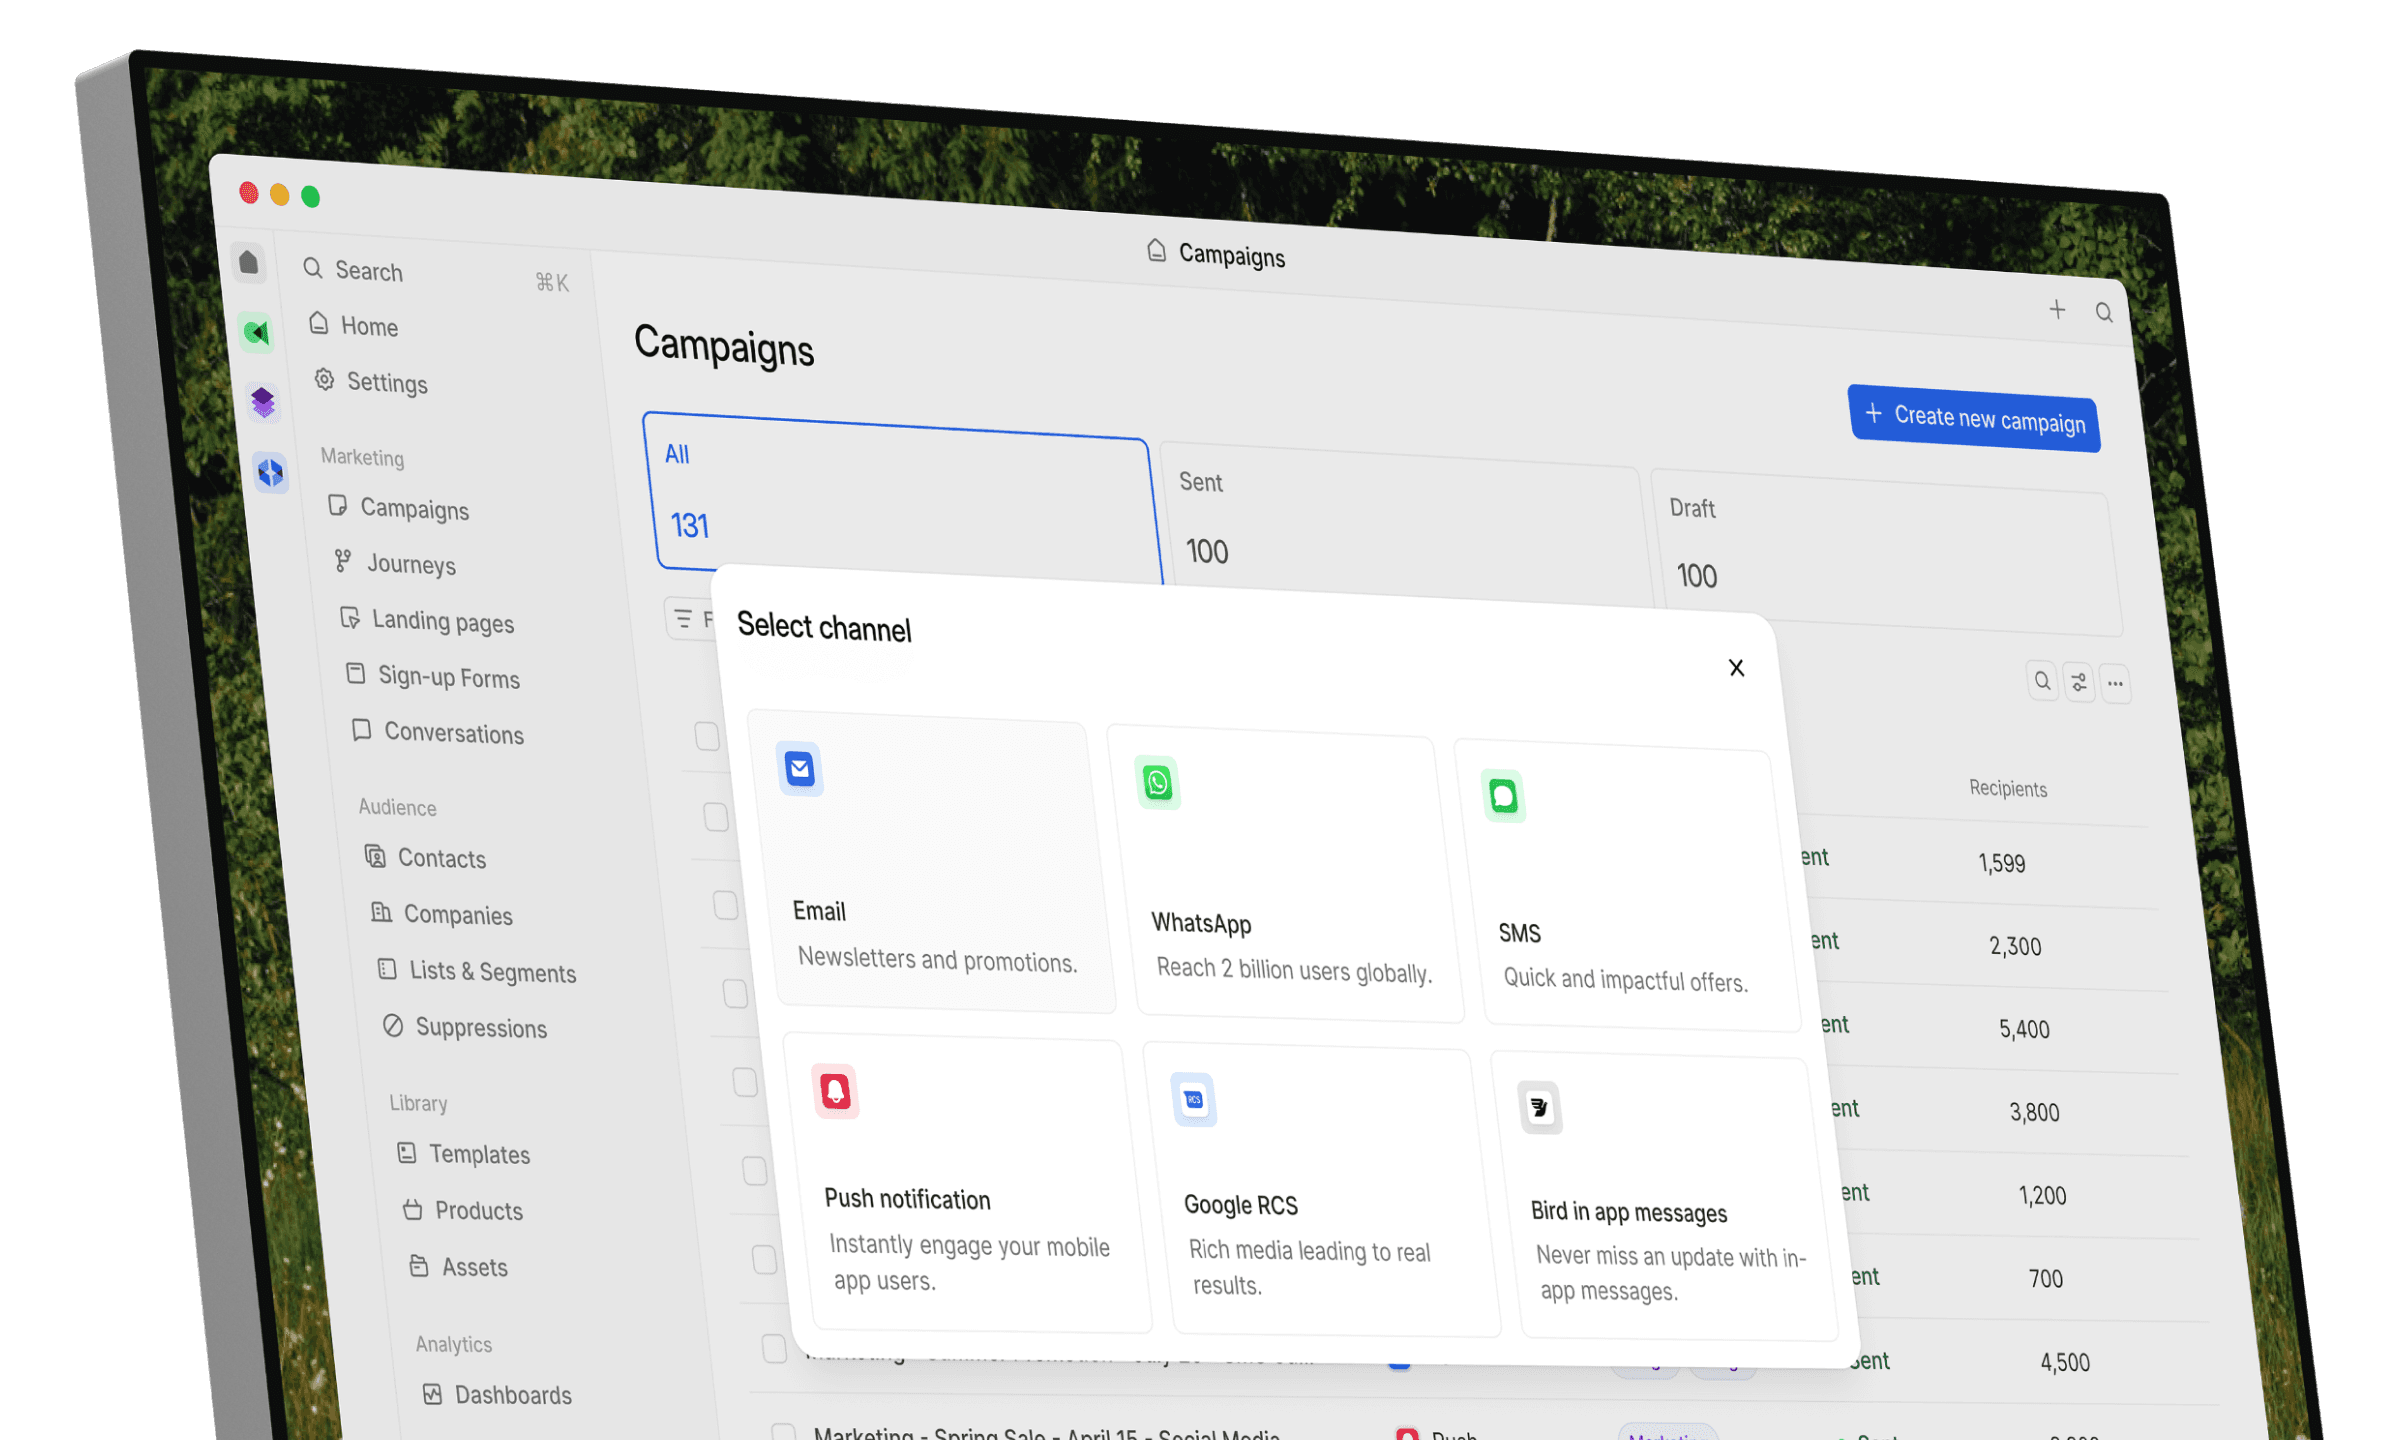This screenshot has height=1440, width=2400.
Task: Open Settings from the sidebar
Action: pyautogui.click(x=371, y=381)
